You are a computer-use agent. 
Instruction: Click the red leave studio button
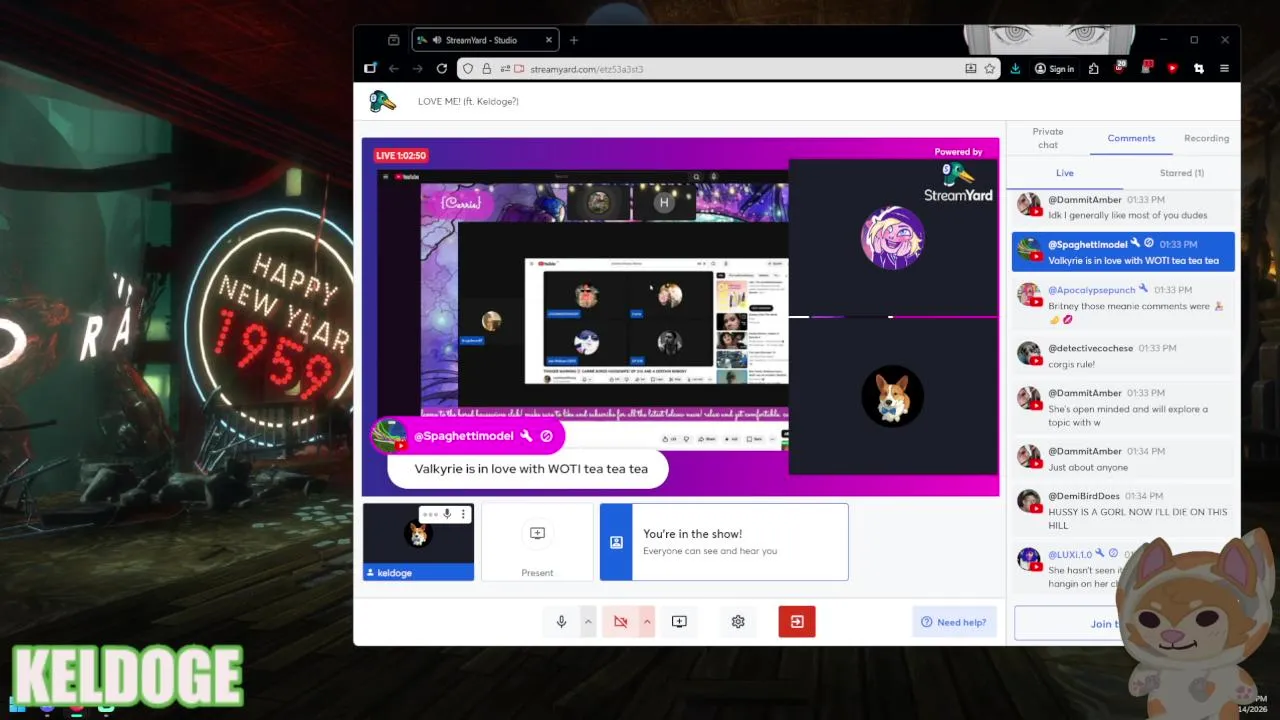[x=797, y=622]
